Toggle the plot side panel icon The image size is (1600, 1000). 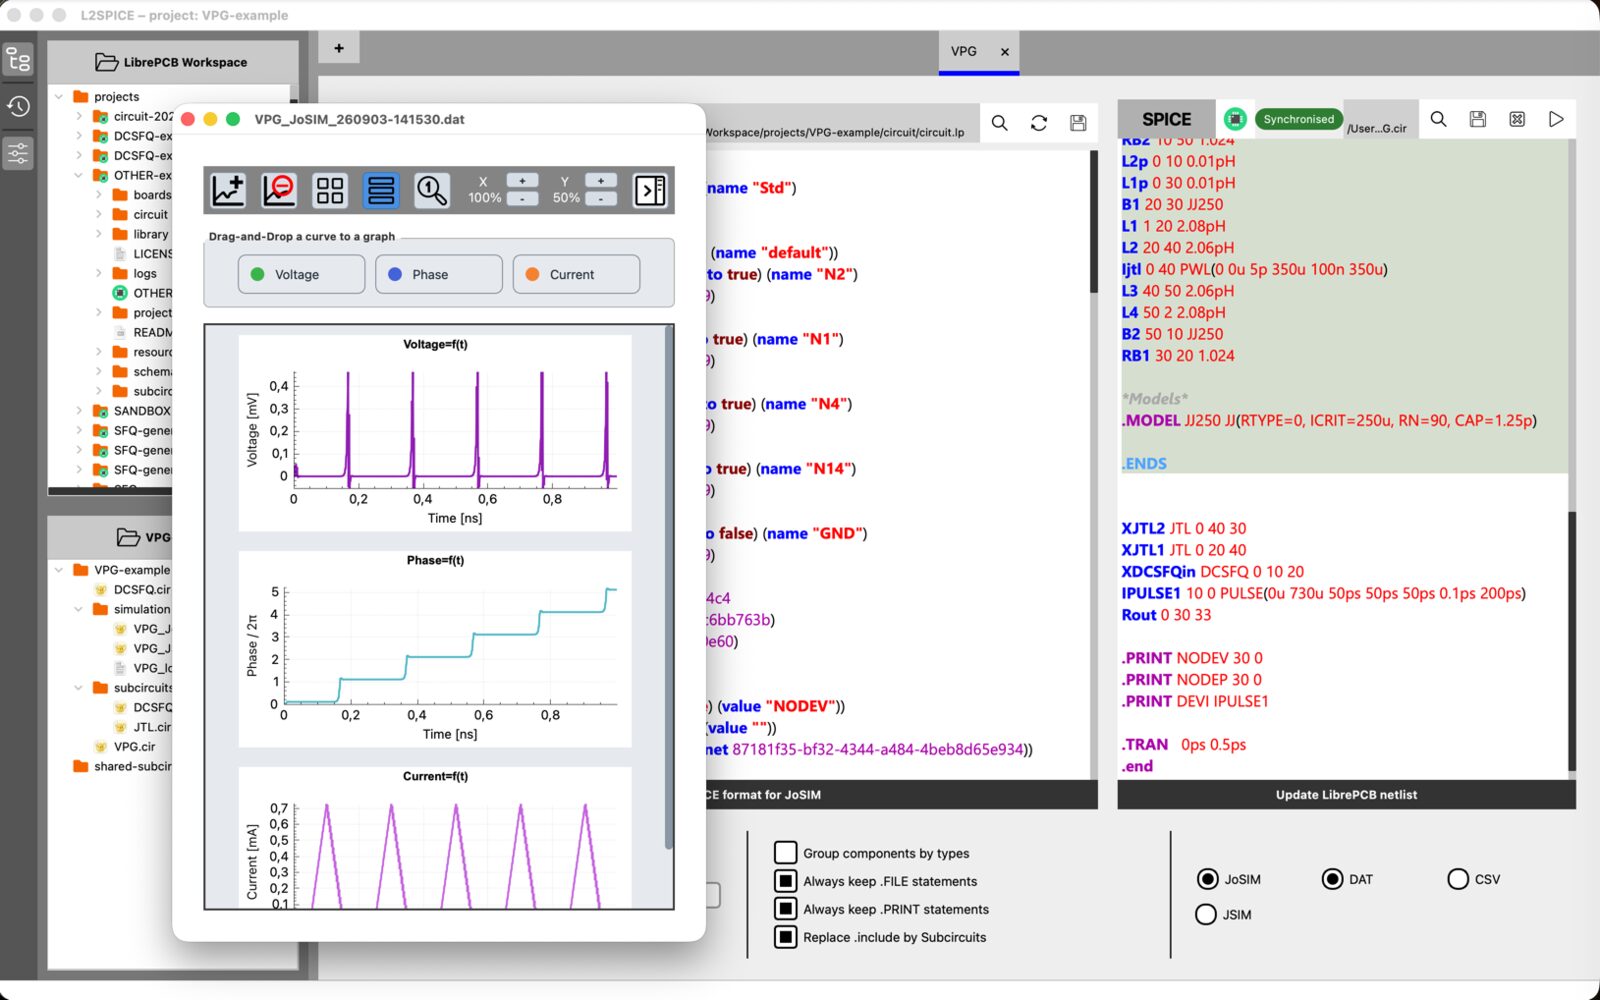[x=650, y=190]
